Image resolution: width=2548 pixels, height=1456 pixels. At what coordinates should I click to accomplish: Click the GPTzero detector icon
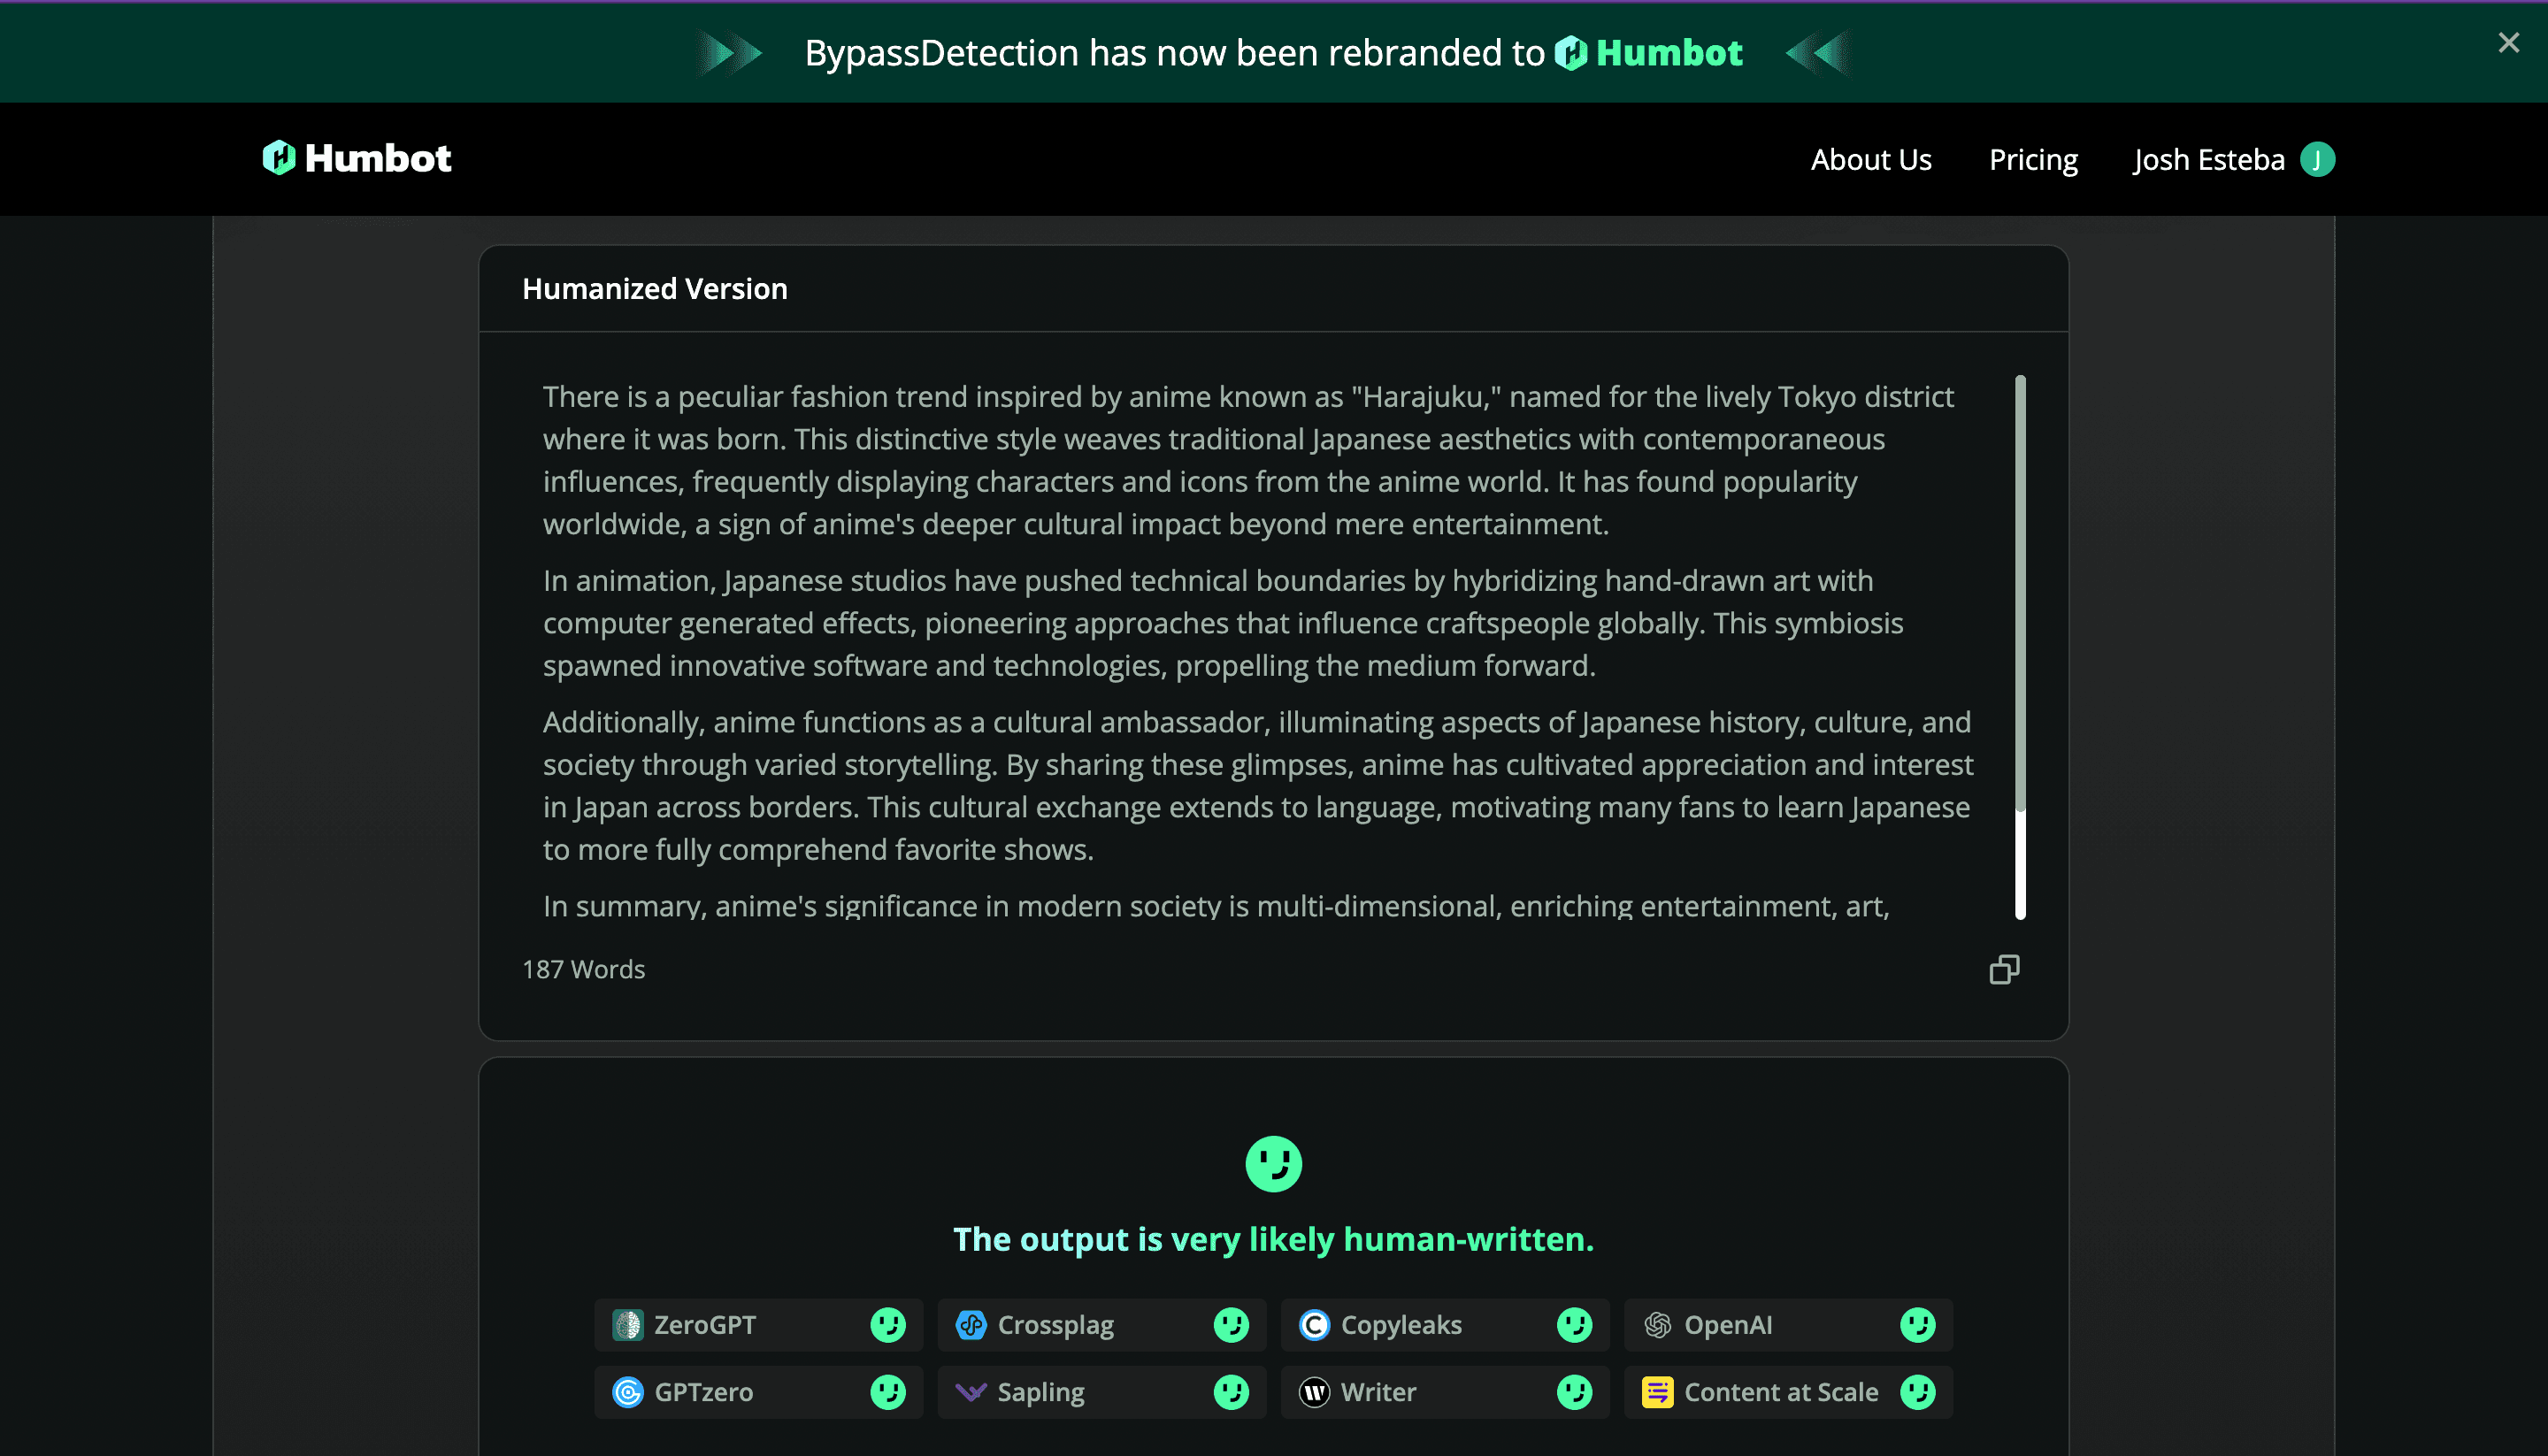[x=628, y=1392]
